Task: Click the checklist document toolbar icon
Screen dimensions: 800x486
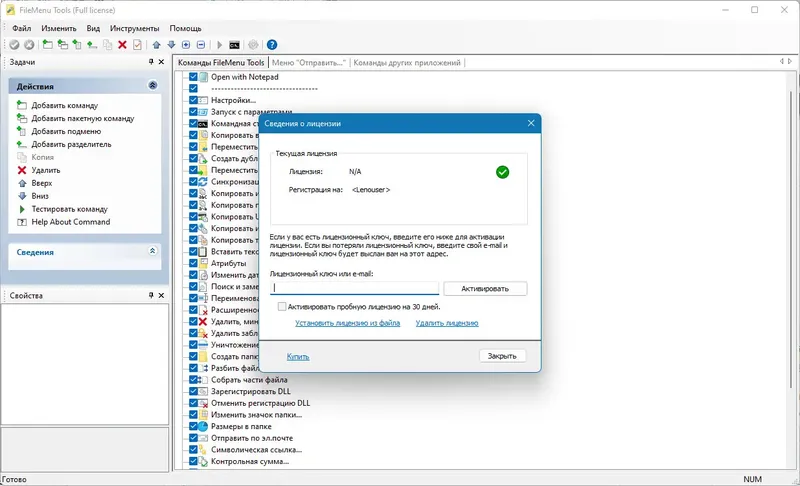Action: click(x=137, y=45)
